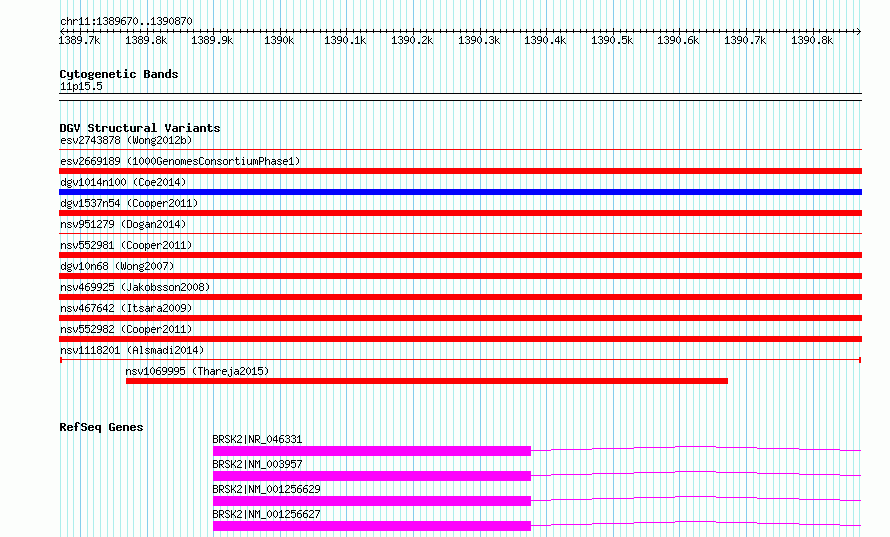The height and width of the screenshot is (537, 890).
Task: Click the 1390k ruler tick label
Action: tap(279, 40)
